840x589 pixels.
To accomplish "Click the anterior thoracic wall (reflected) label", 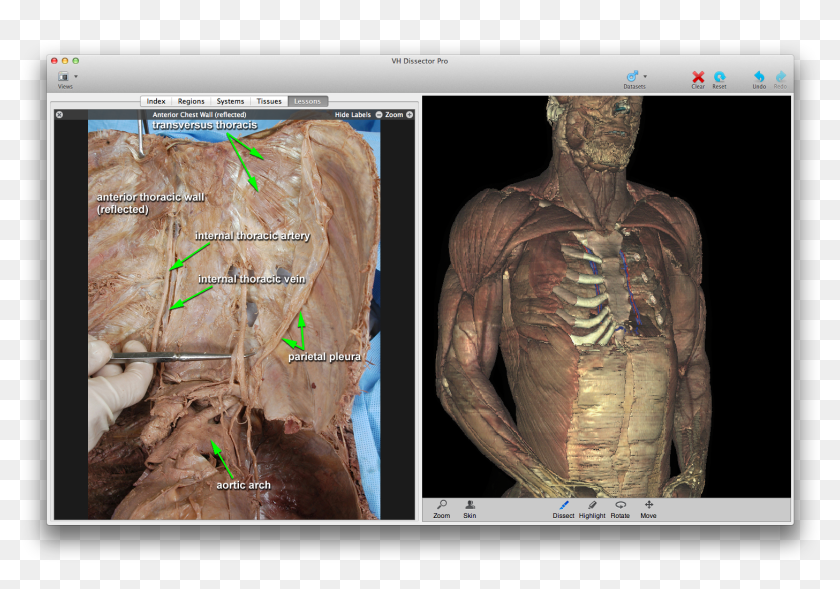I will (x=151, y=203).
